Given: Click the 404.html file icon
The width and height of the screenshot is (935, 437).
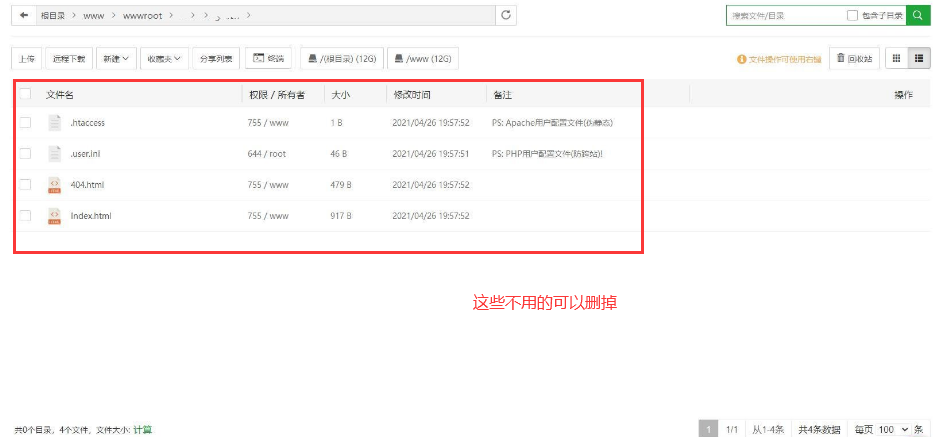Looking at the screenshot, I should 54,185.
